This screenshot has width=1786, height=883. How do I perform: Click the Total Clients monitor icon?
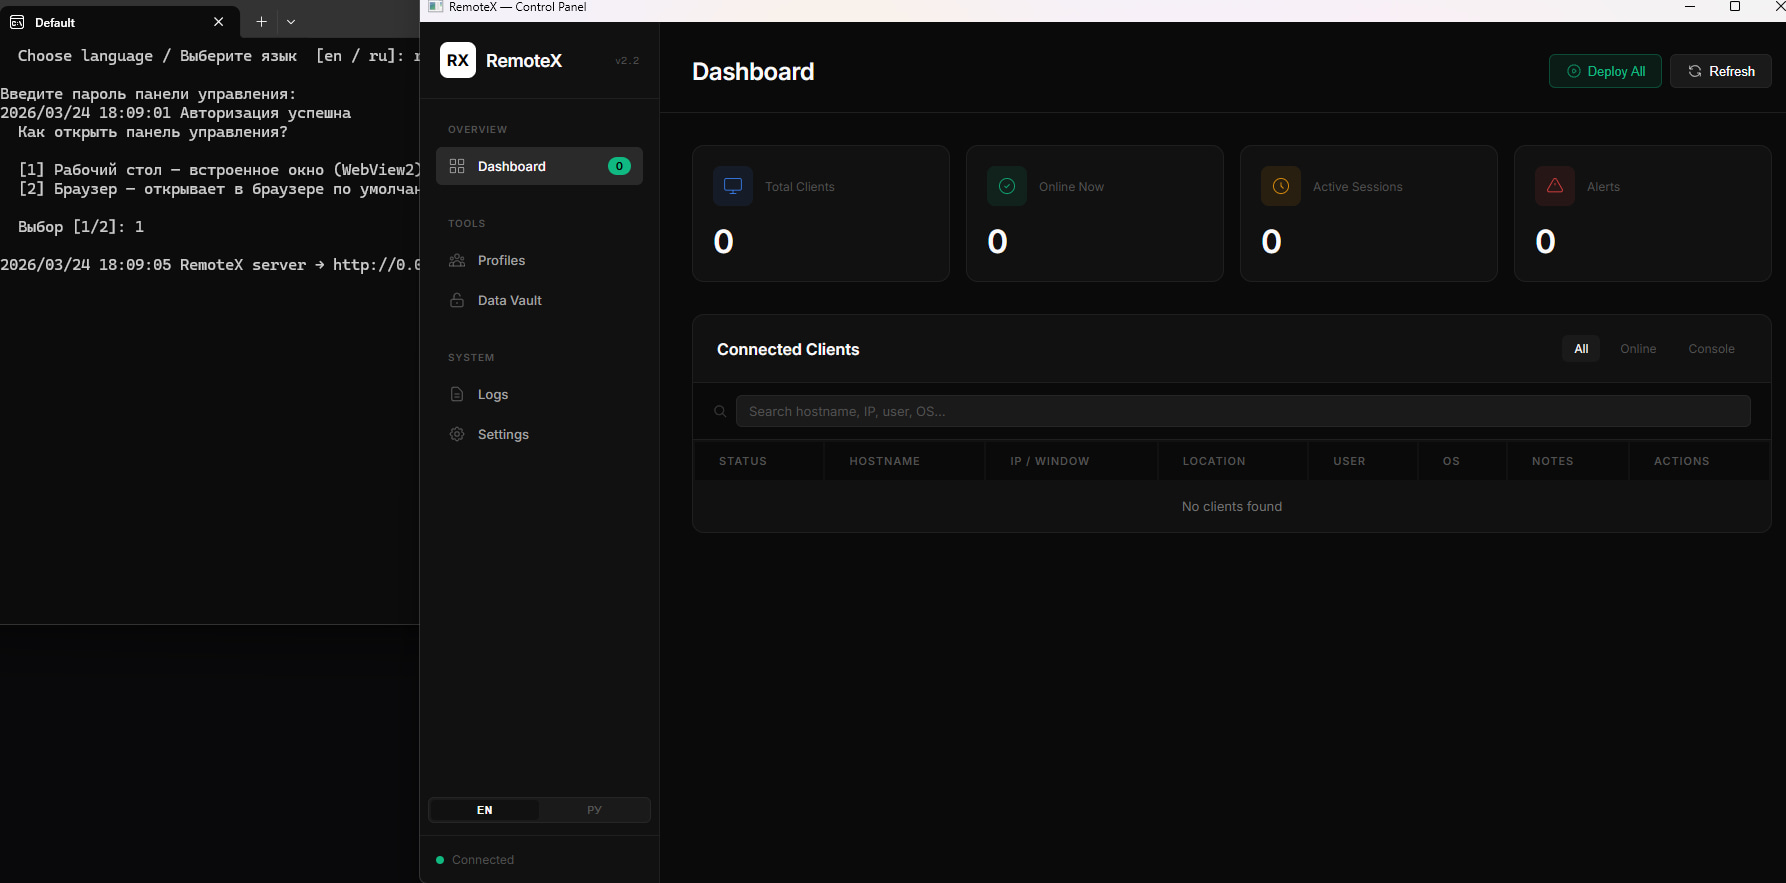tap(733, 186)
